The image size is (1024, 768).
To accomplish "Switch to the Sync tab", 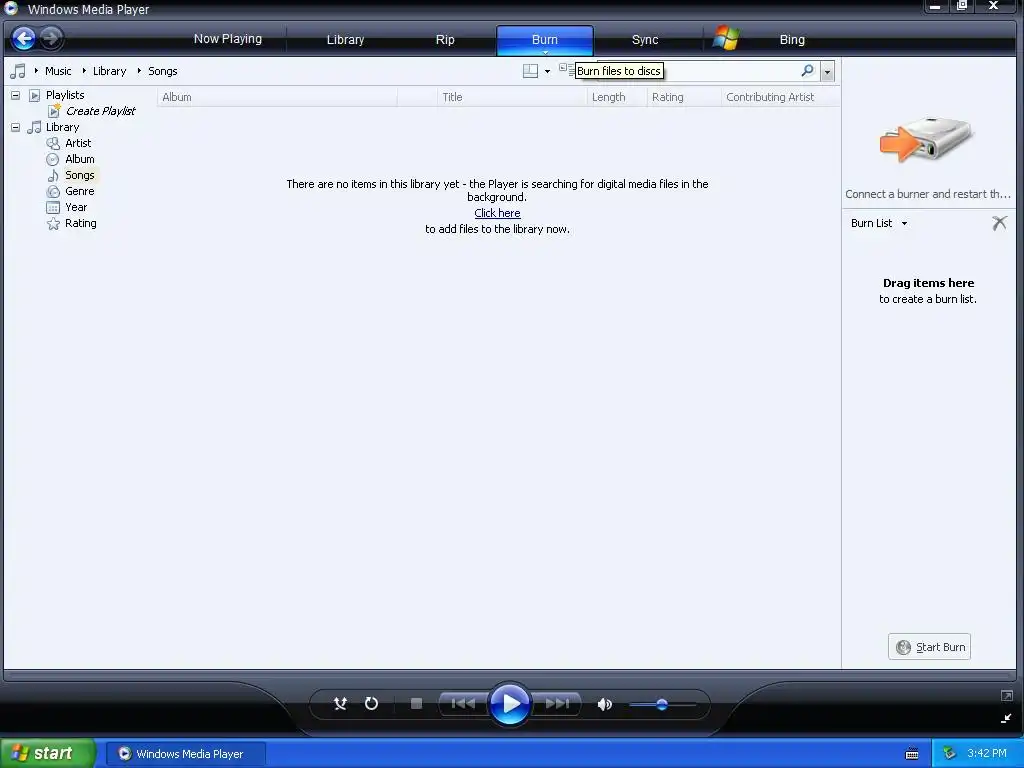I will tap(645, 40).
